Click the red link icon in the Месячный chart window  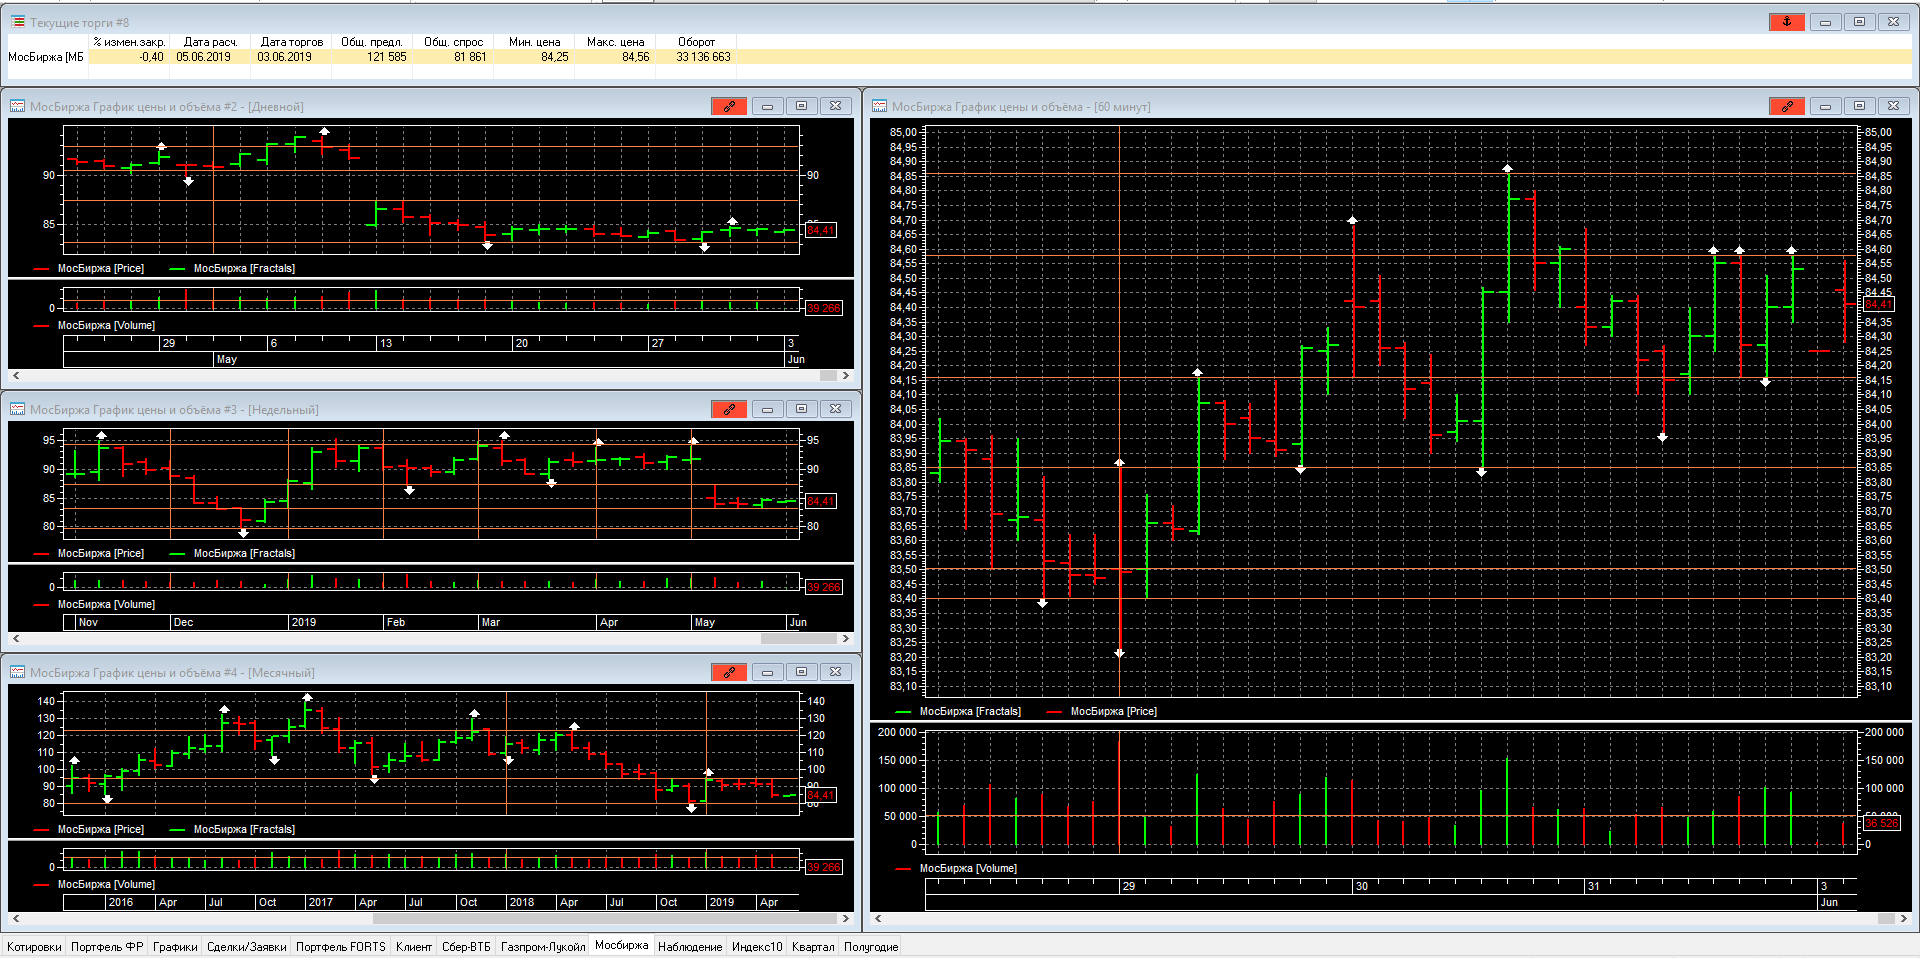tap(729, 672)
